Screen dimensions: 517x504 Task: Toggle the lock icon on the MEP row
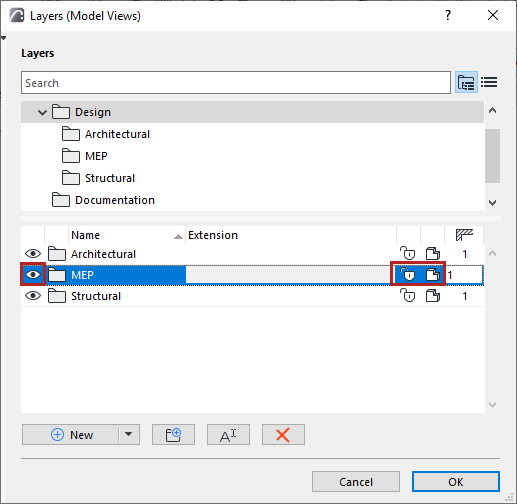coord(407,275)
